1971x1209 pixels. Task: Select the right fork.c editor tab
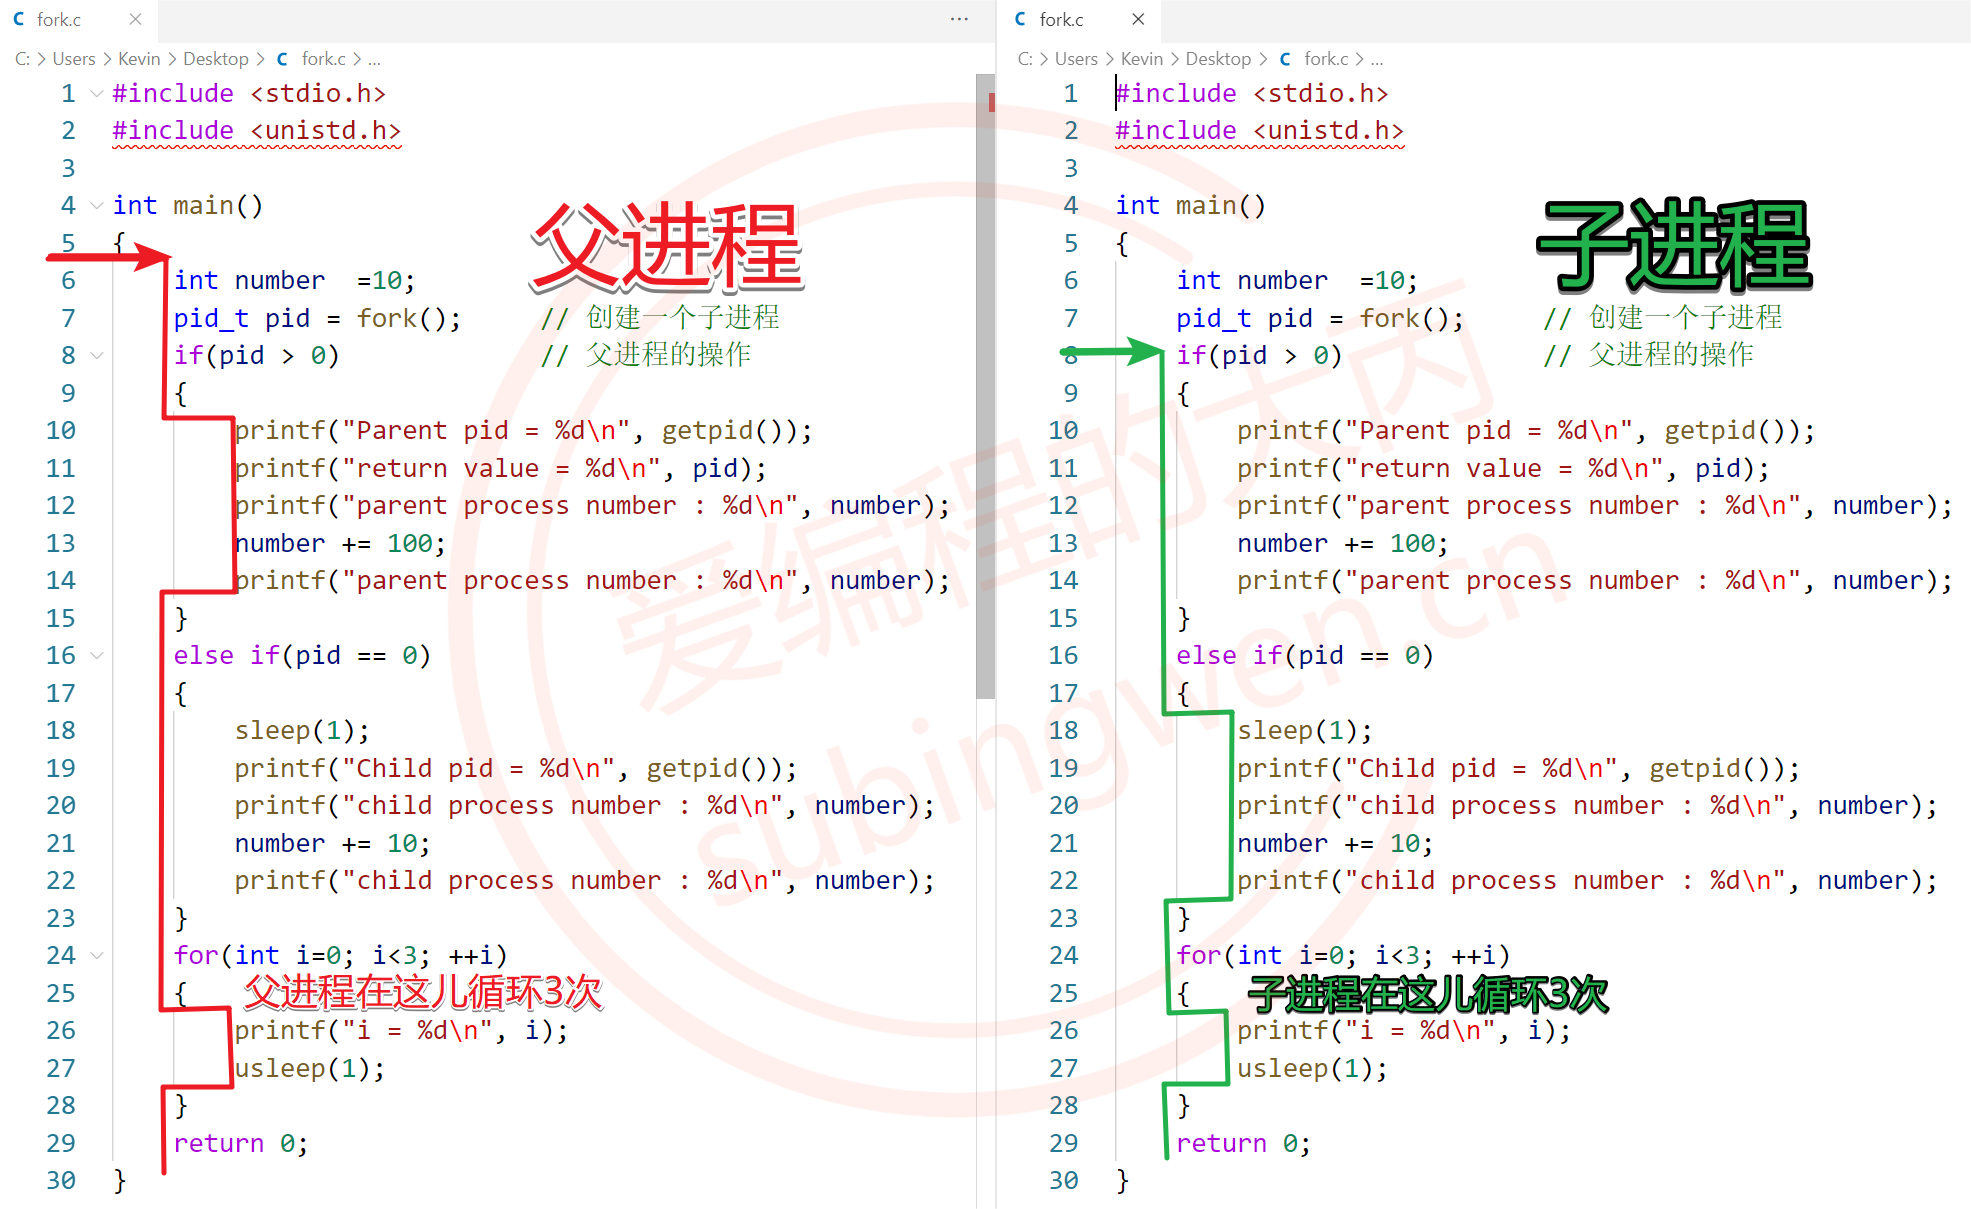1080,19
